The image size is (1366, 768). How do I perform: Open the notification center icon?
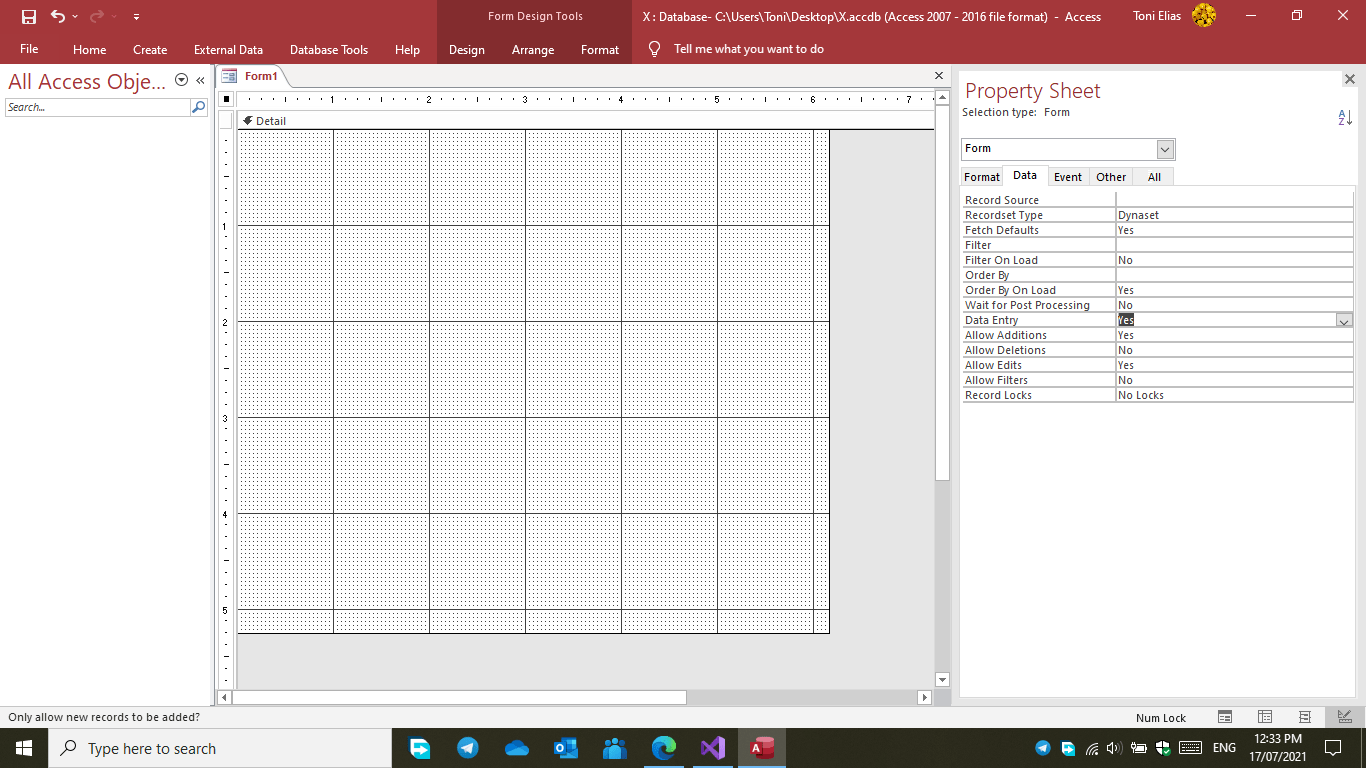1333,748
